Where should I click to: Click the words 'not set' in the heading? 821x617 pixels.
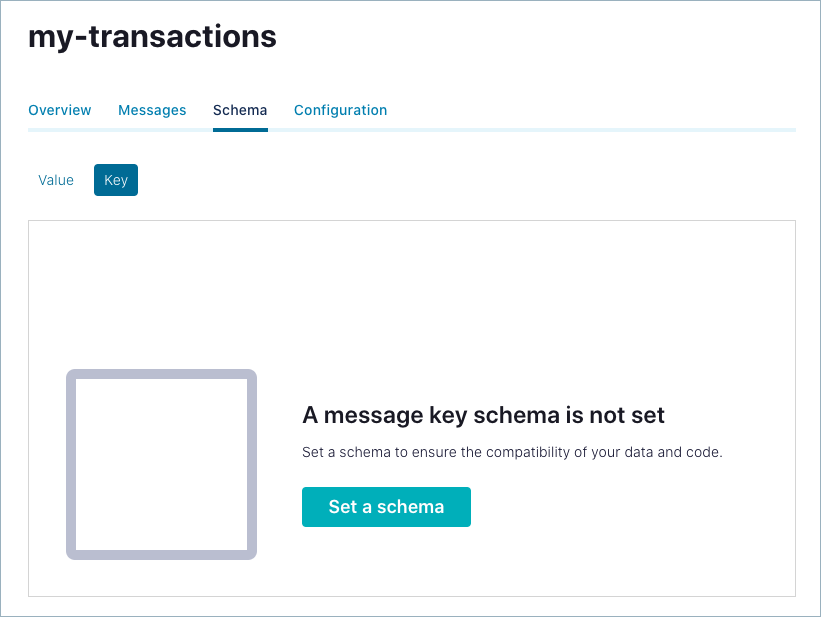click(631, 415)
